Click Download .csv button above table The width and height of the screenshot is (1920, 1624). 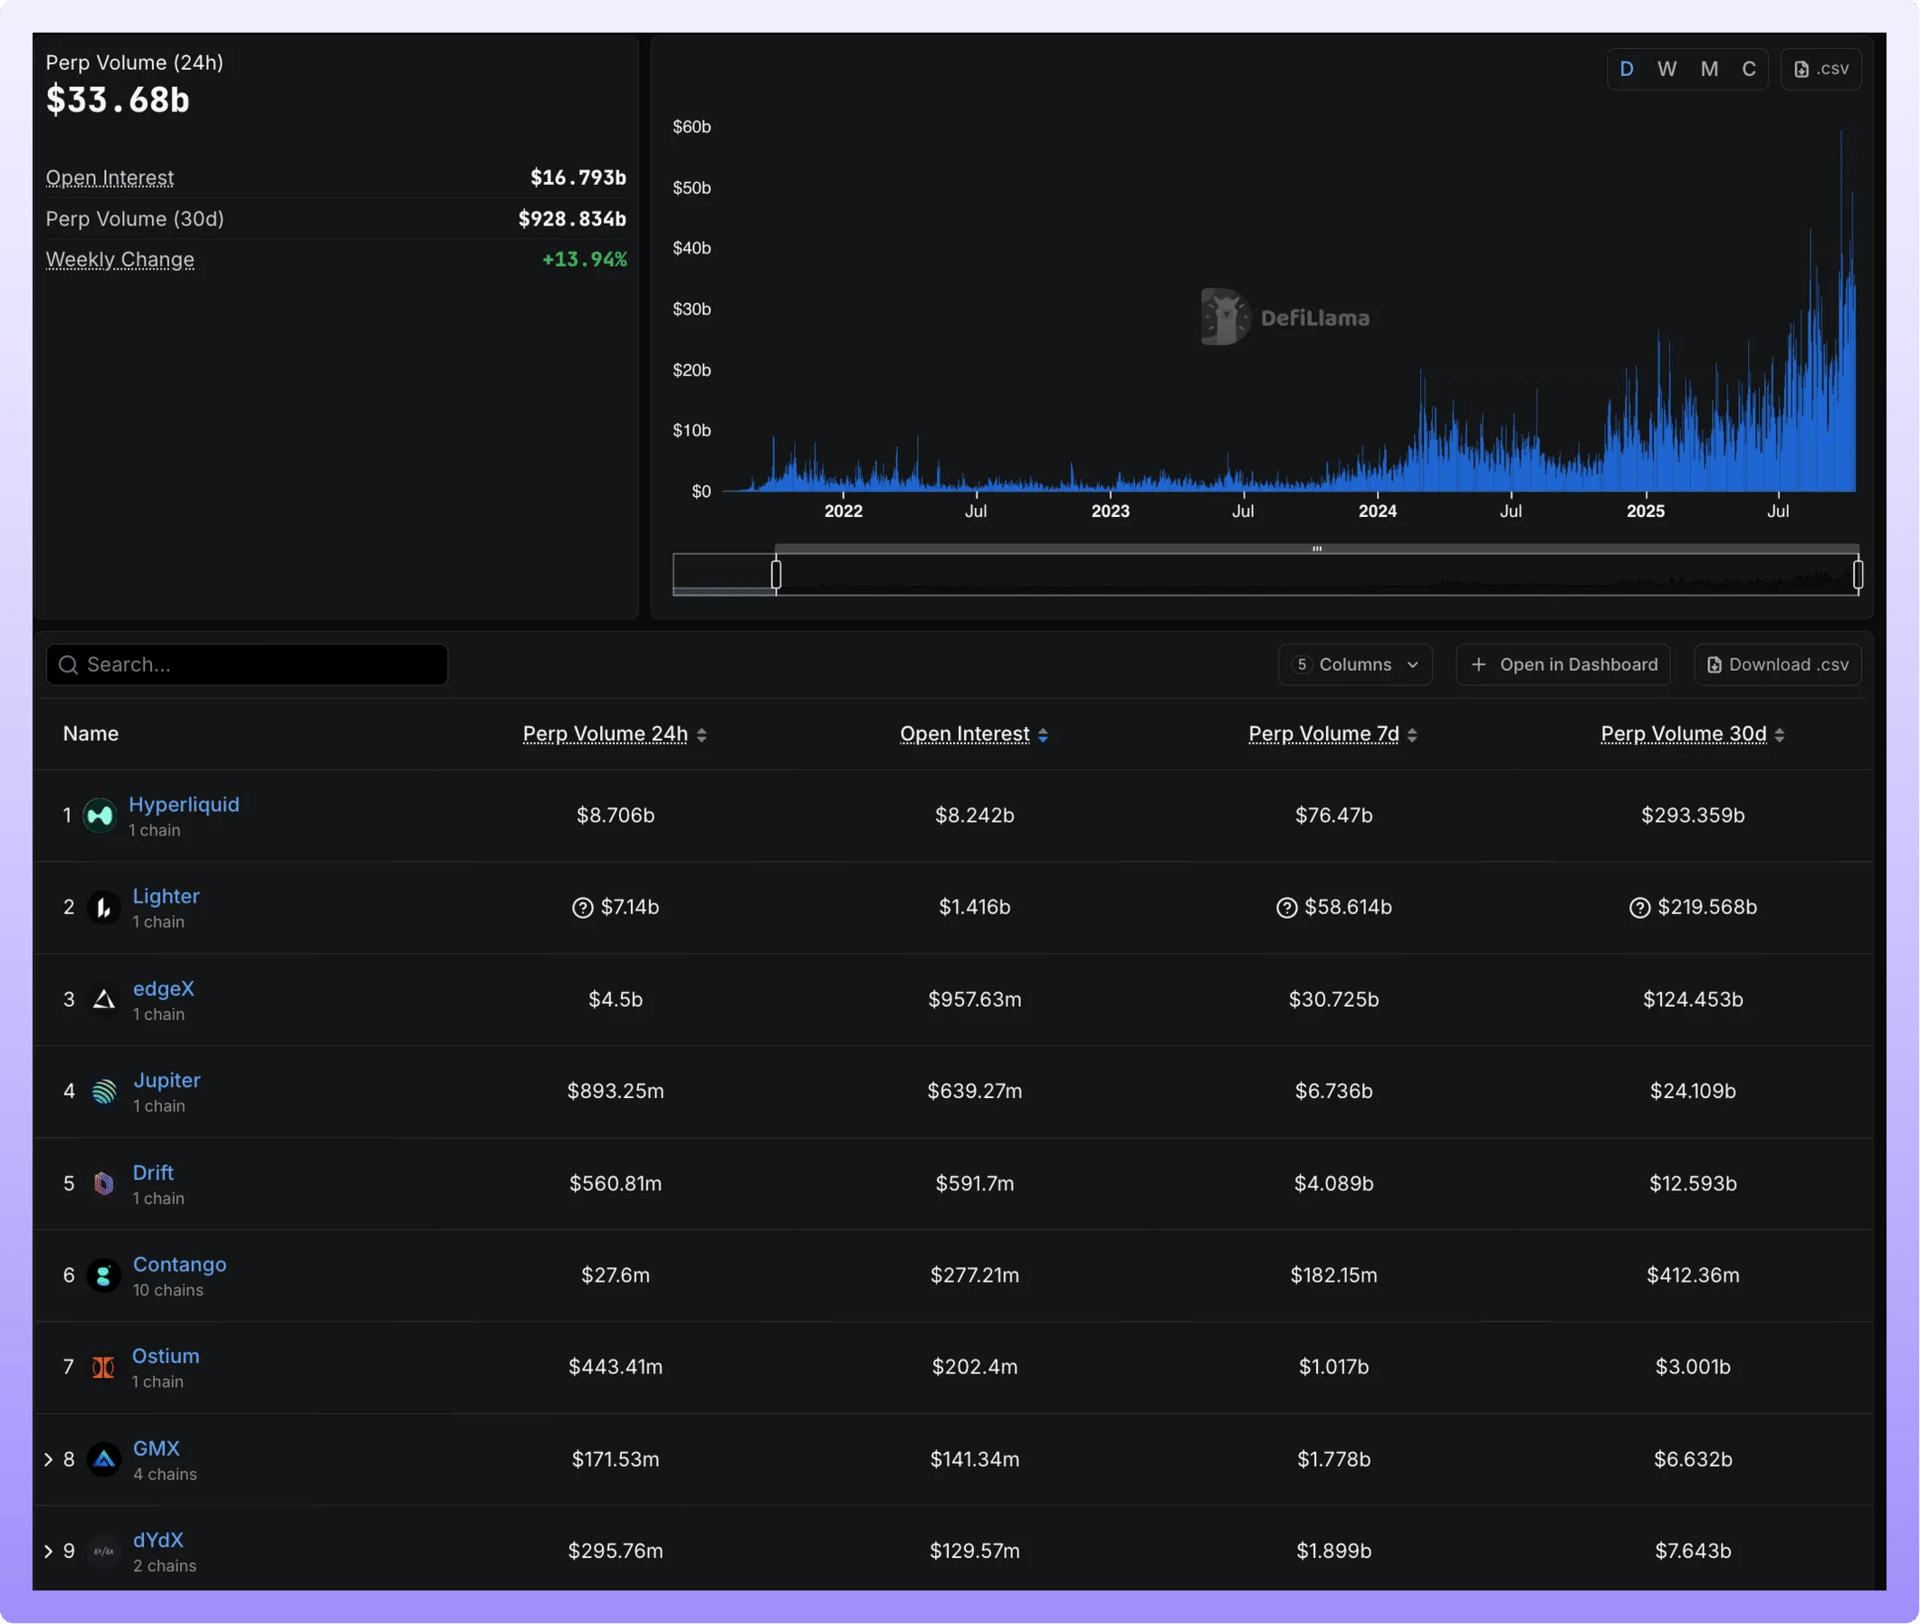[1777, 665]
